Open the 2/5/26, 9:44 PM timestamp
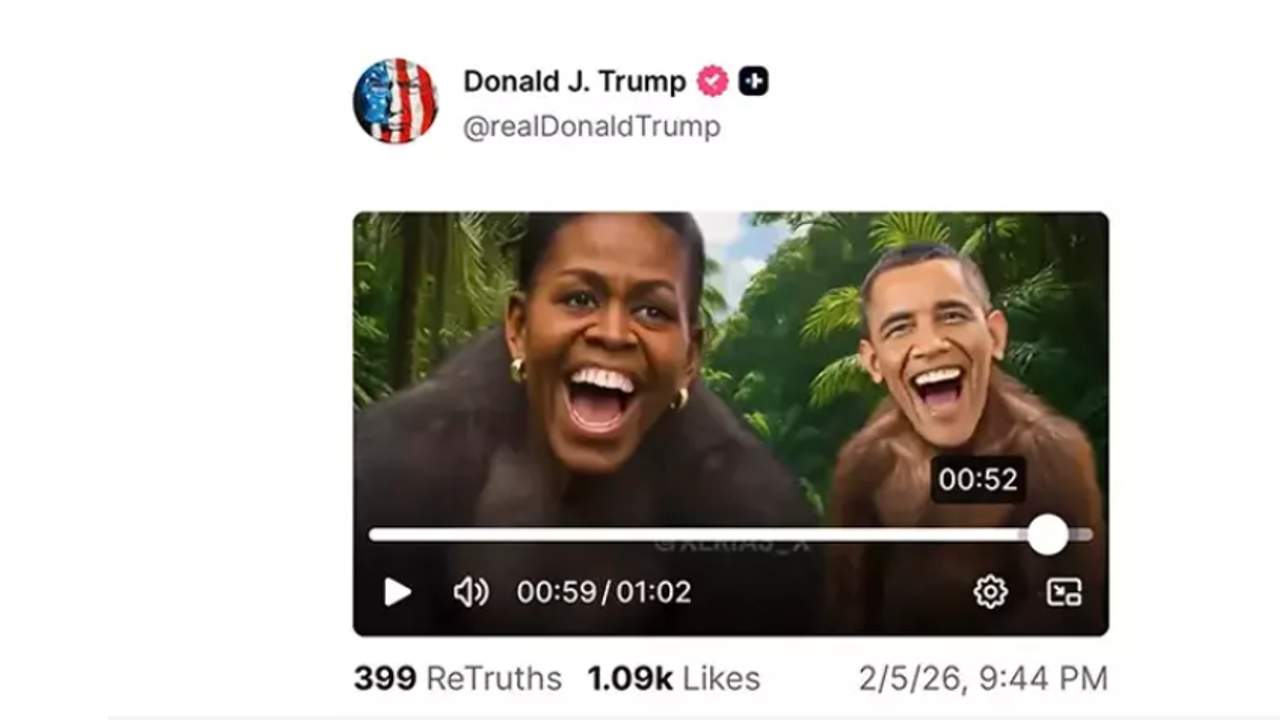 [x=982, y=678]
